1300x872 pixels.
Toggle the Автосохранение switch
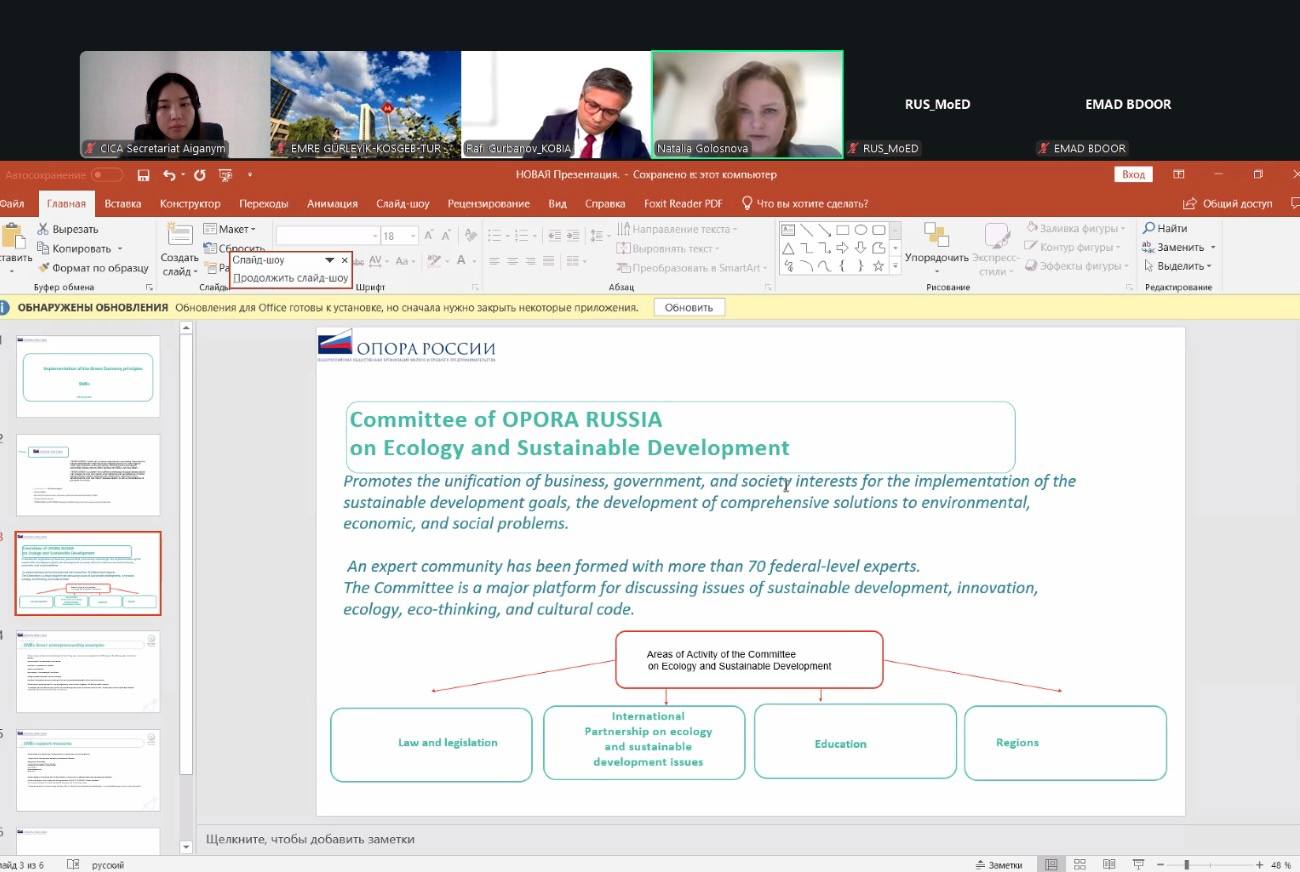106,175
